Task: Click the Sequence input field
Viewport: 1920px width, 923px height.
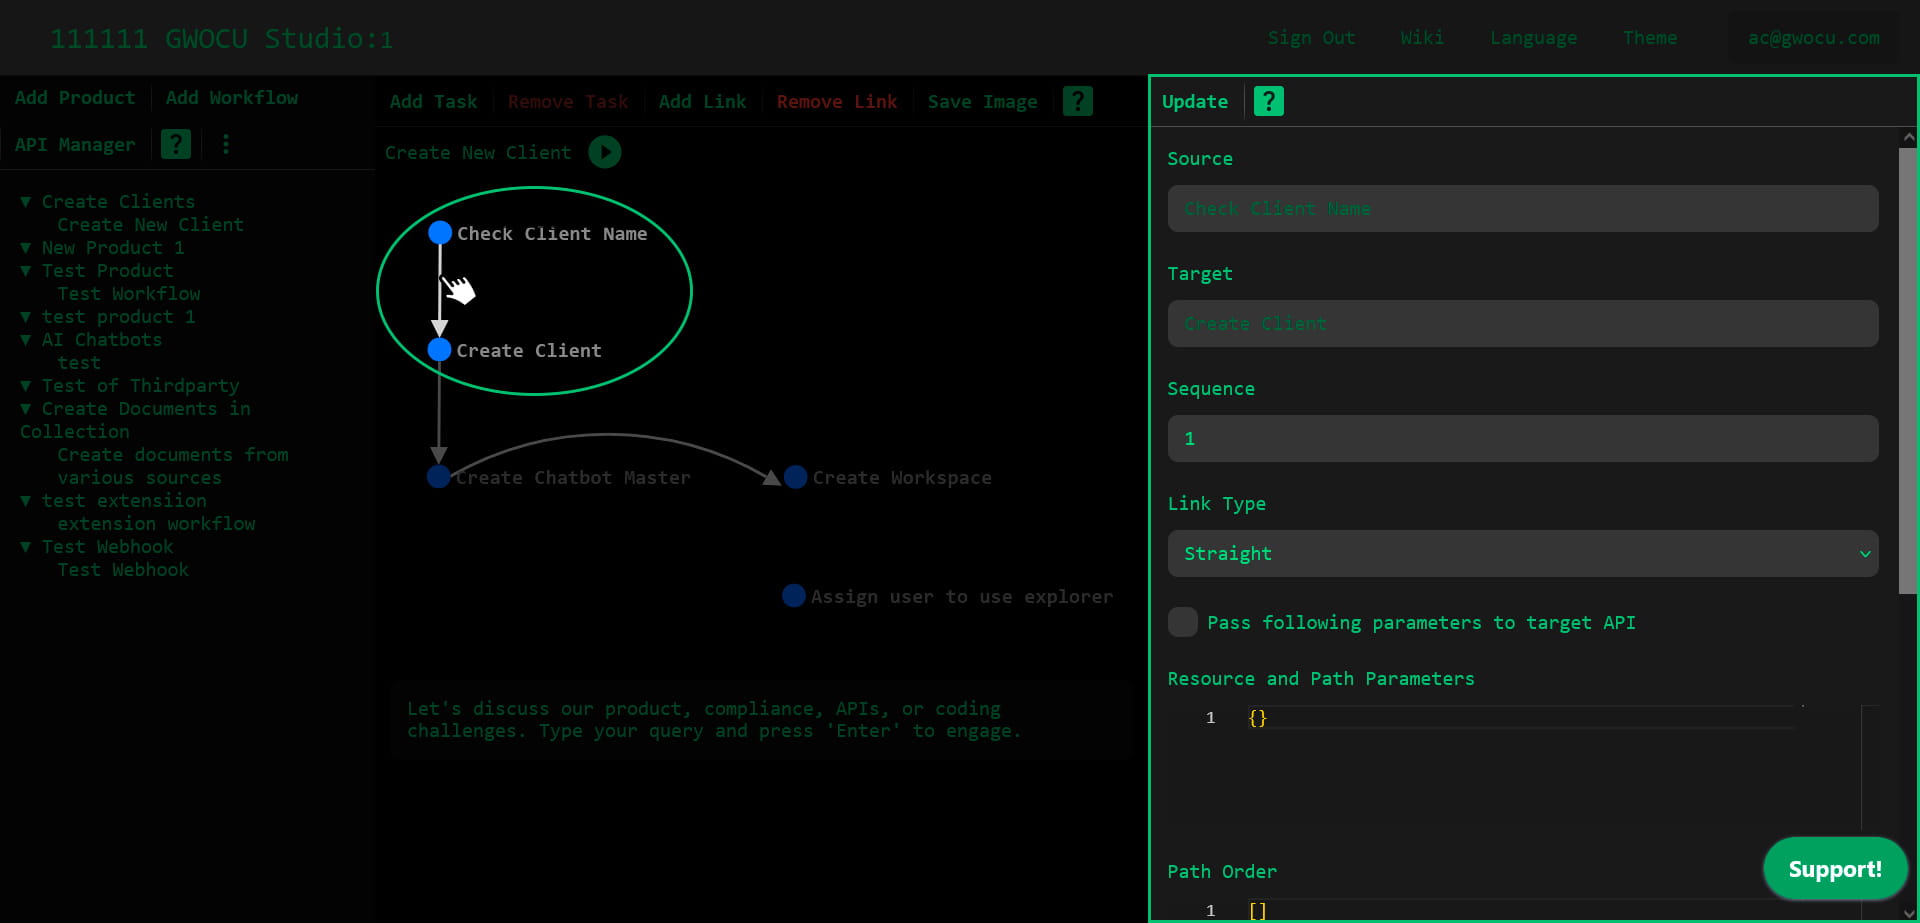Action: click(1522, 438)
